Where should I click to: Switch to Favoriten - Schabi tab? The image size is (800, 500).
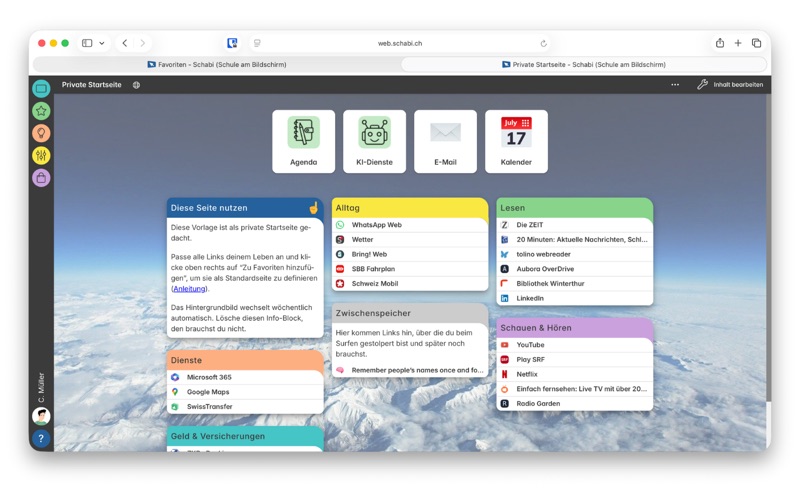(217, 65)
